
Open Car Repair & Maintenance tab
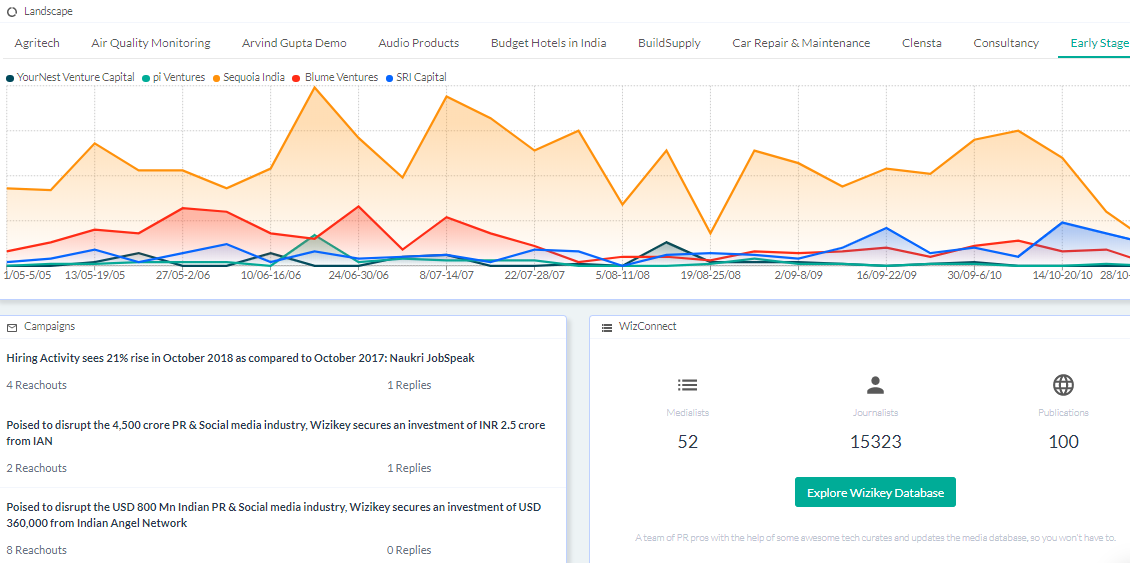[x=801, y=43]
